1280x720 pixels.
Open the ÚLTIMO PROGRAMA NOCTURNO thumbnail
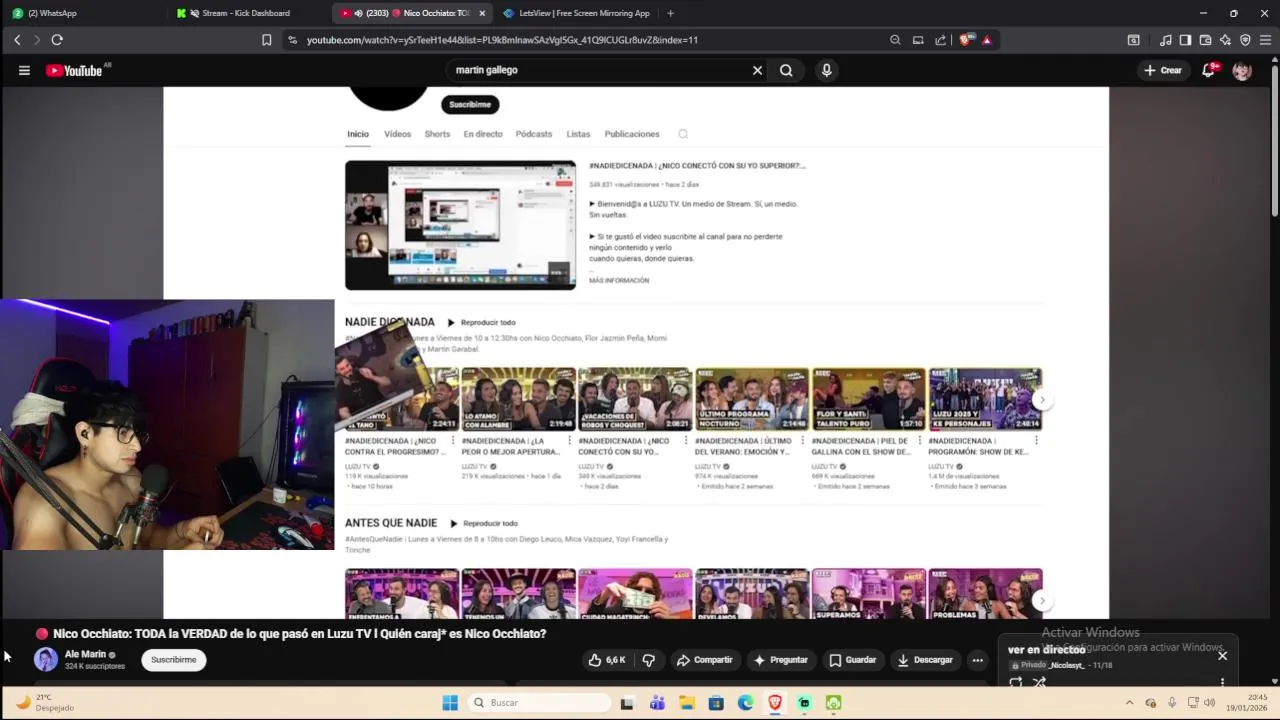pos(752,399)
